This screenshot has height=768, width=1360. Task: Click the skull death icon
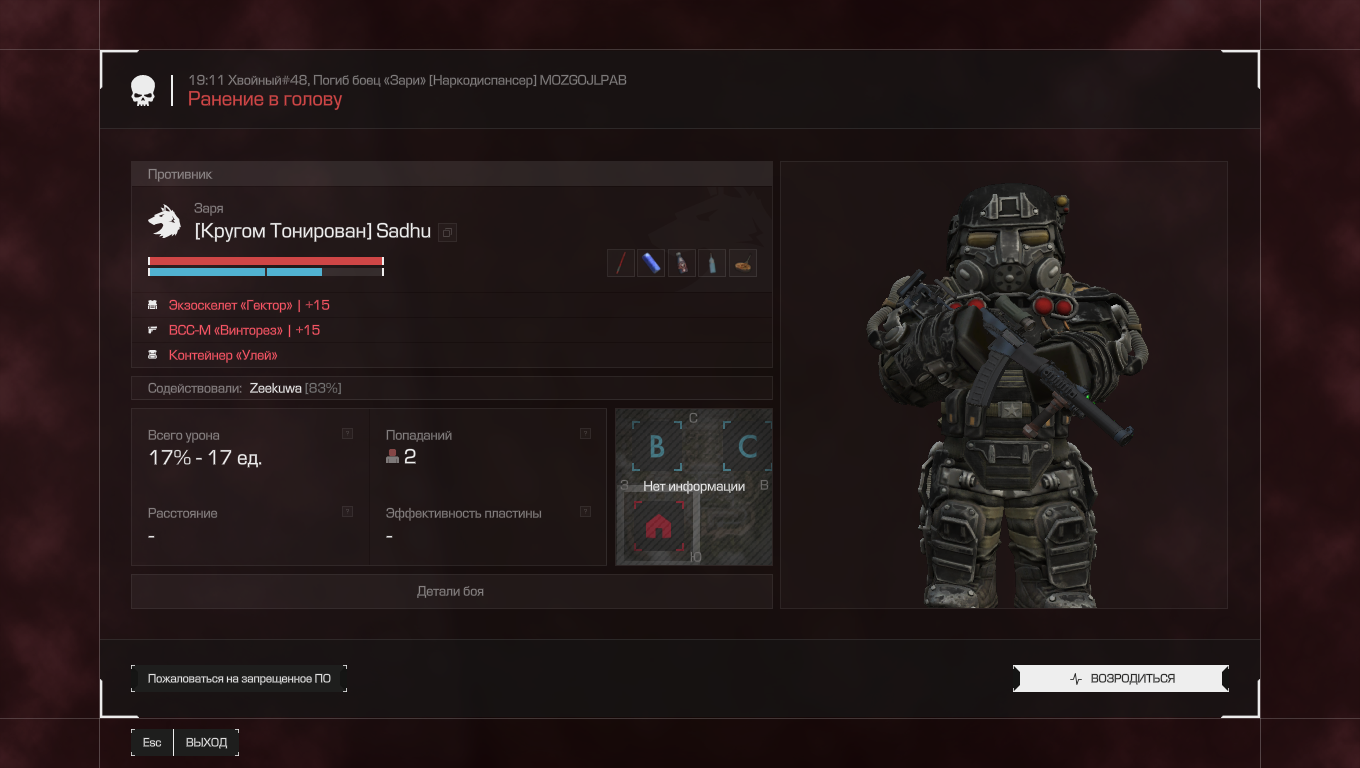(x=143, y=91)
